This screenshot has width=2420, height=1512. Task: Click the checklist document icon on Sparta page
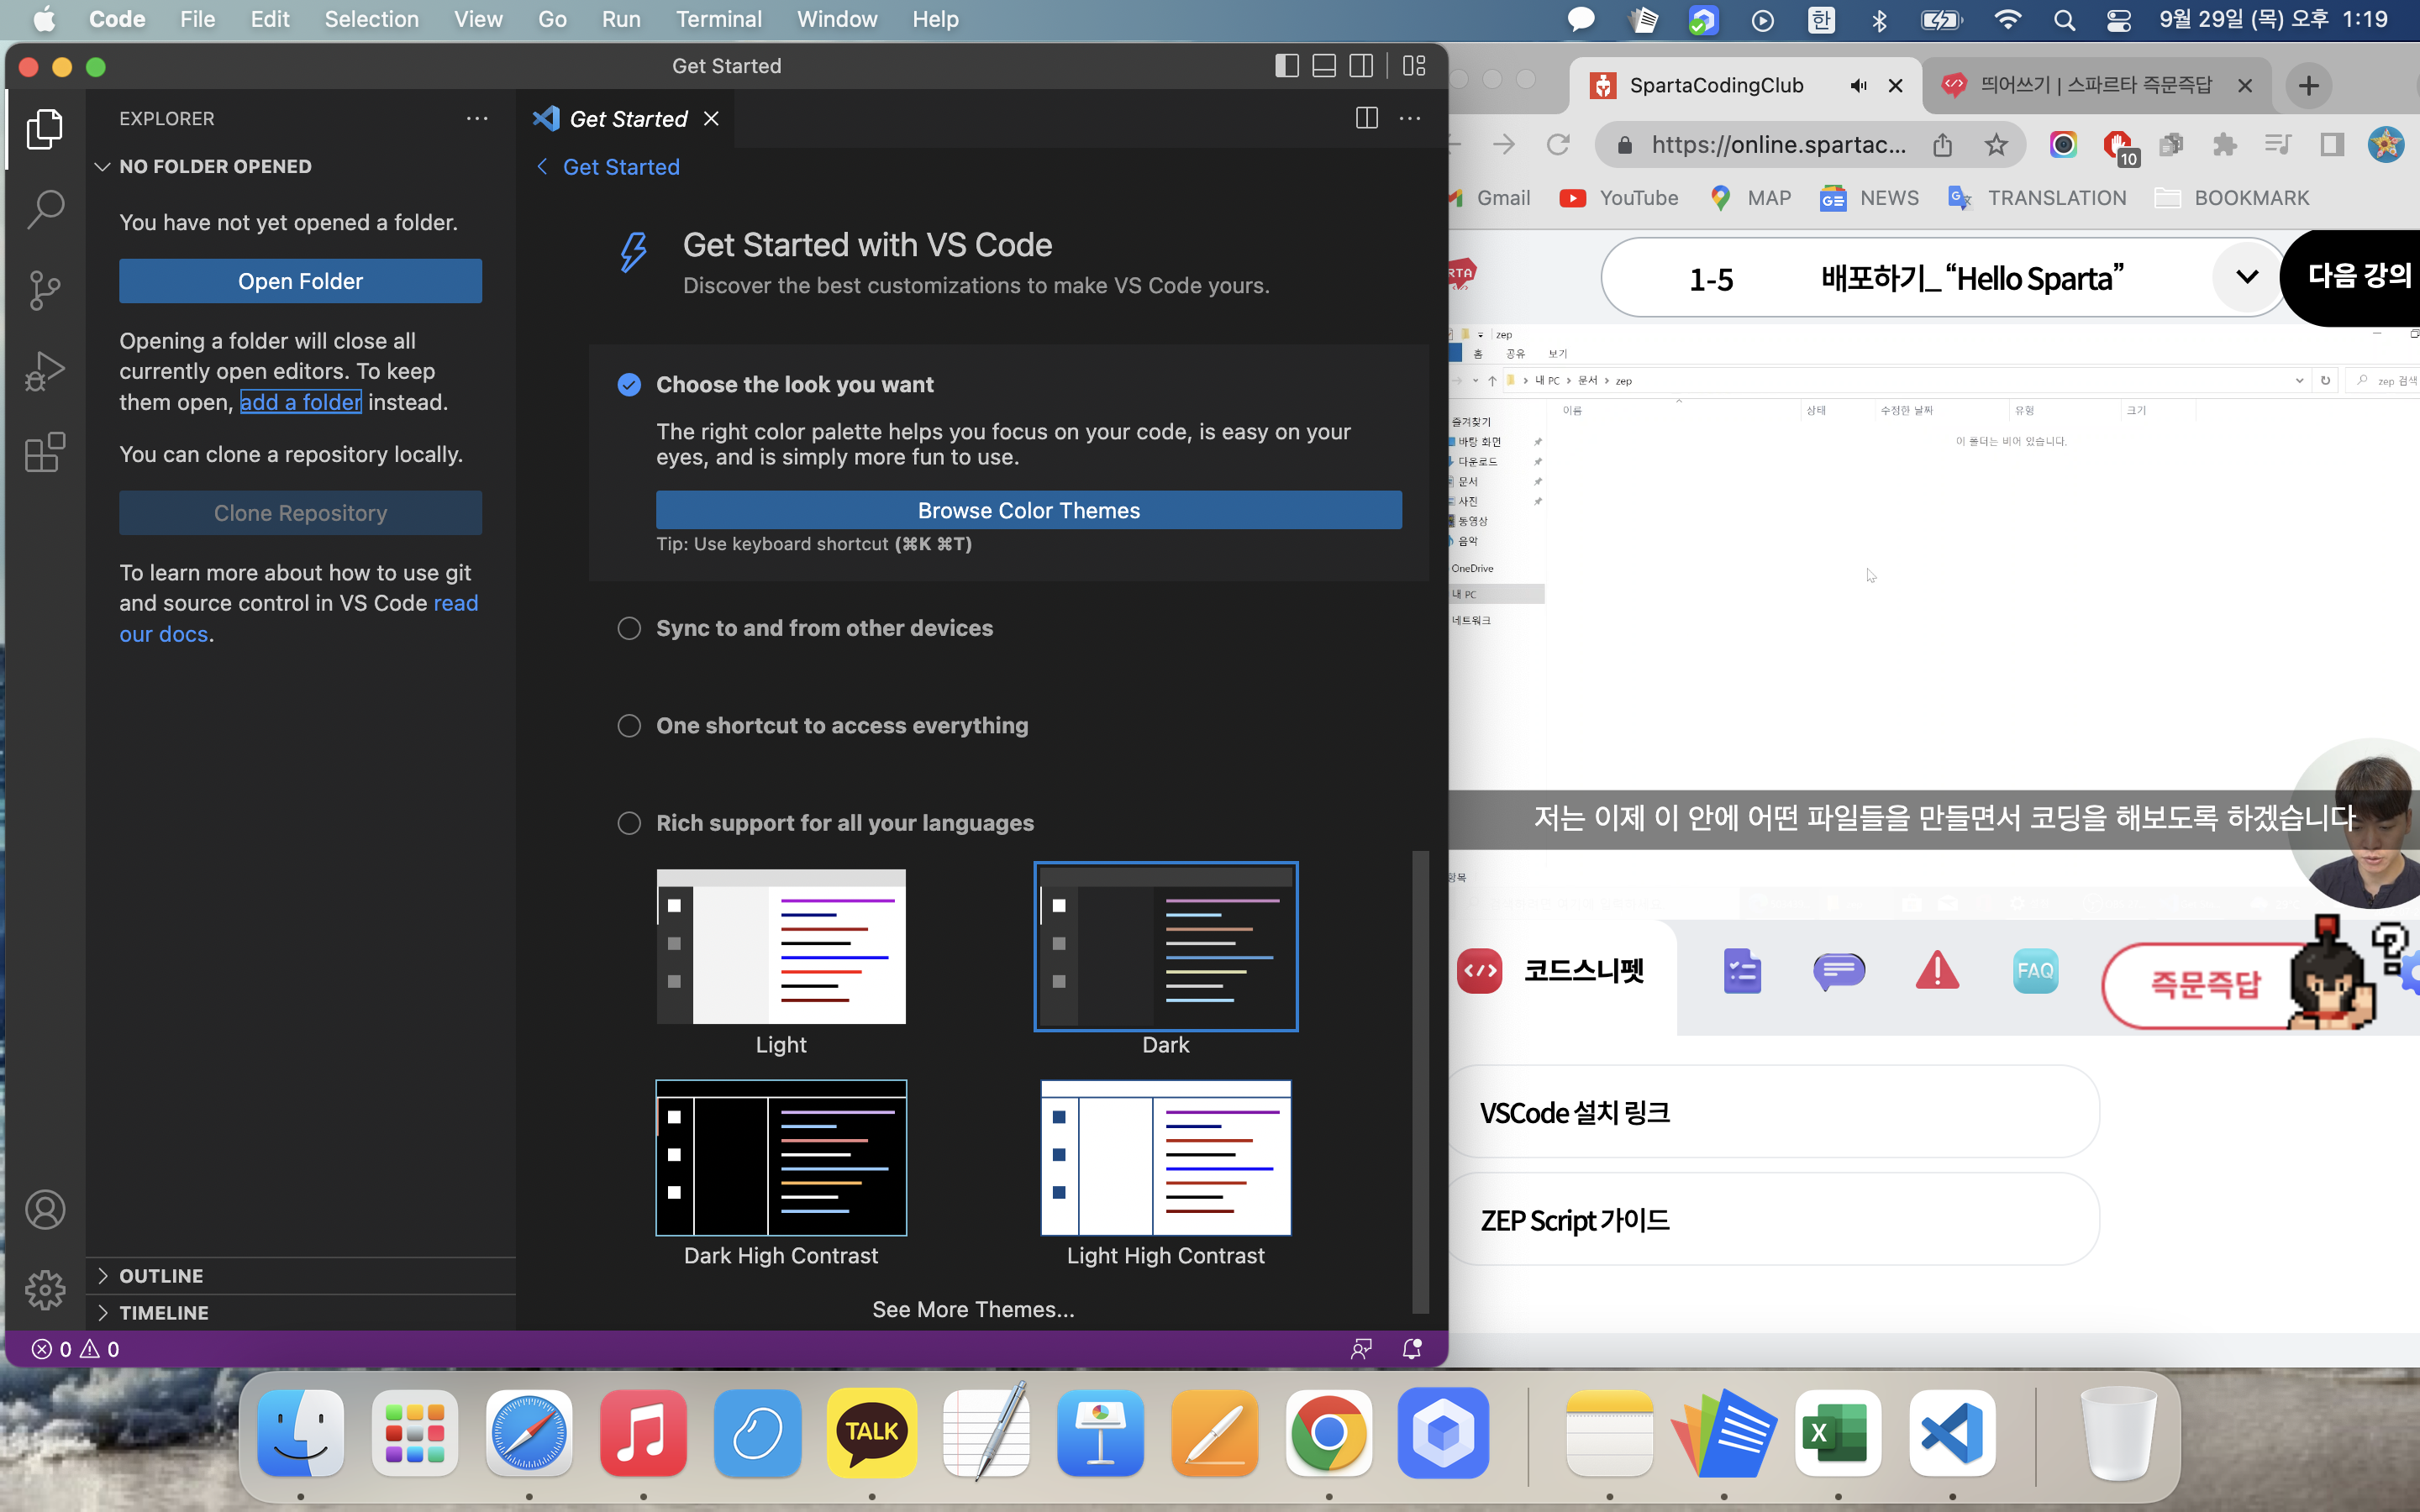click(1742, 970)
